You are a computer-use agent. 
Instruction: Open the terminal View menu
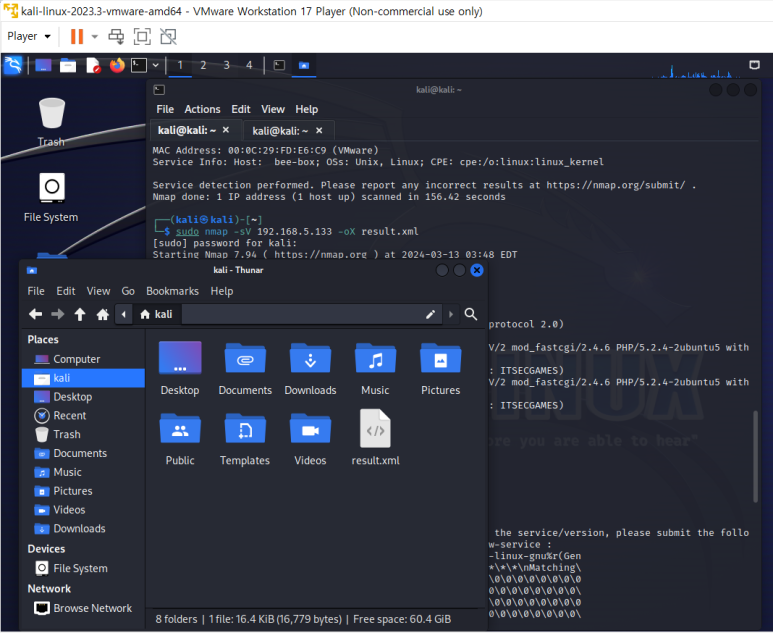click(x=273, y=109)
